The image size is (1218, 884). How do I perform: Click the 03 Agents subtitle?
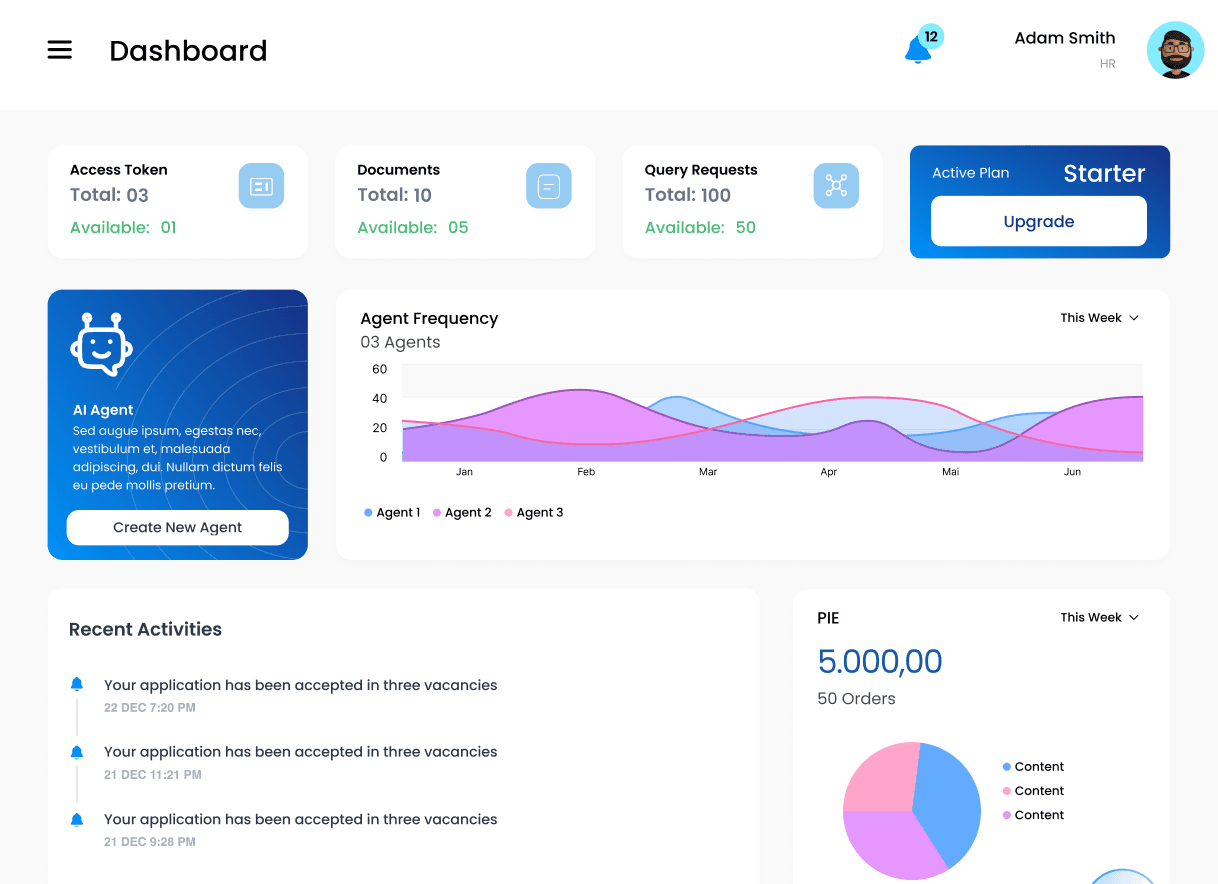[400, 342]
